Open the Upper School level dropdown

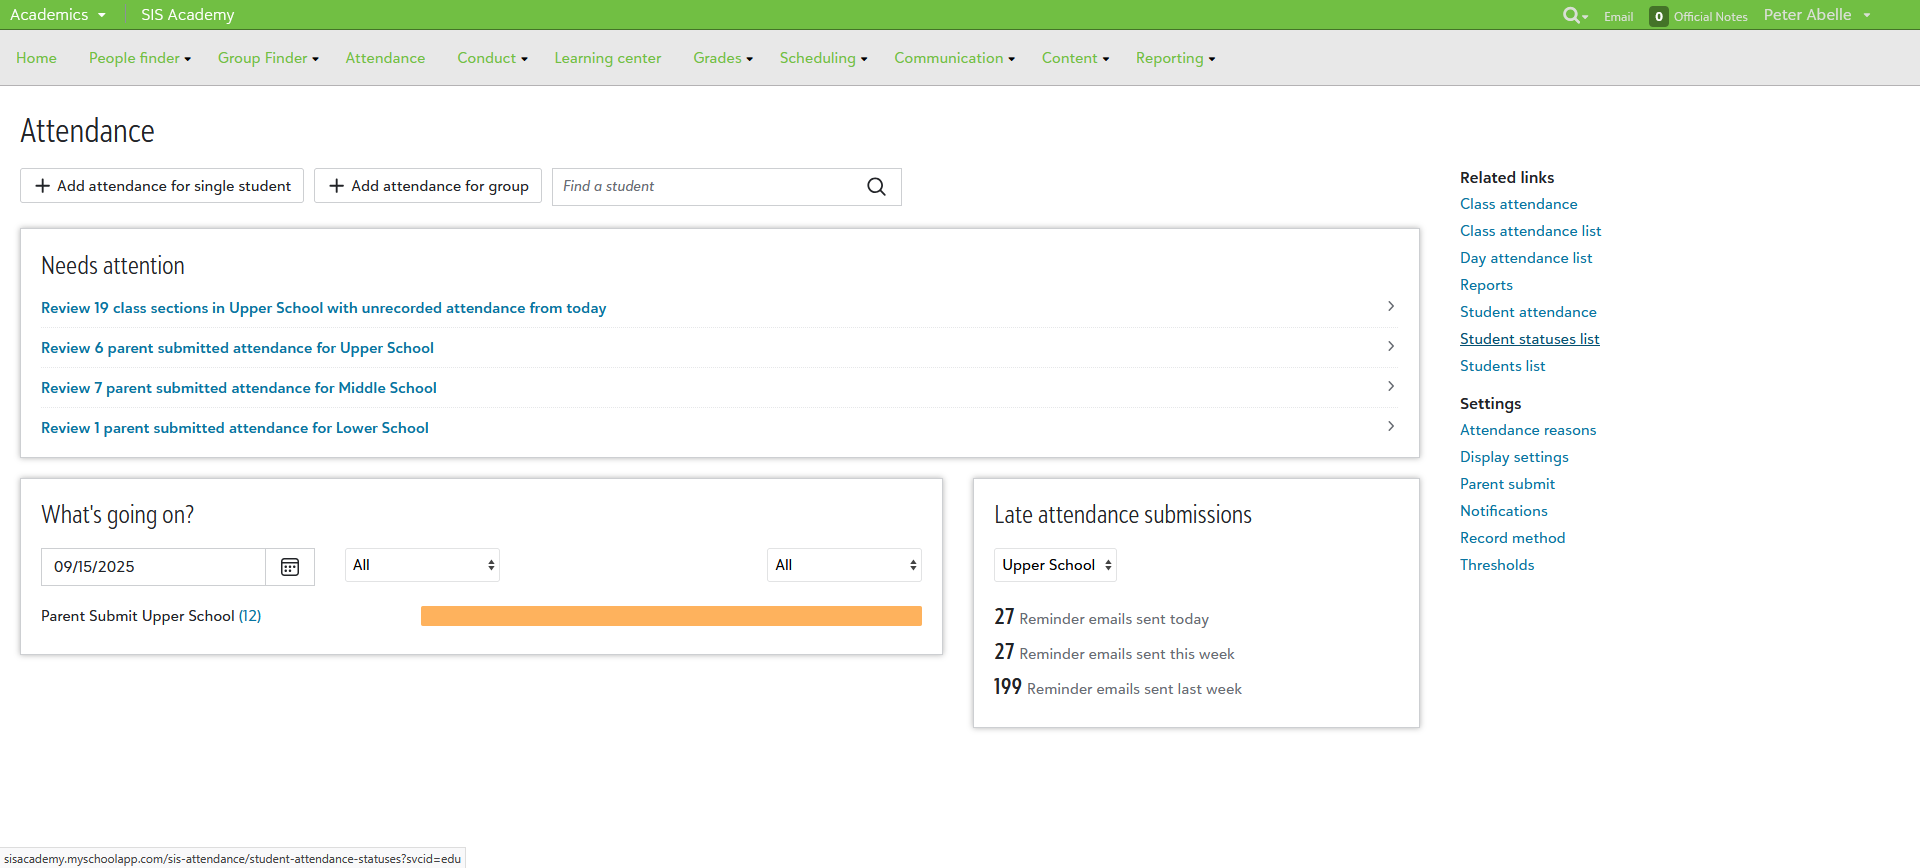(1055, 566)
